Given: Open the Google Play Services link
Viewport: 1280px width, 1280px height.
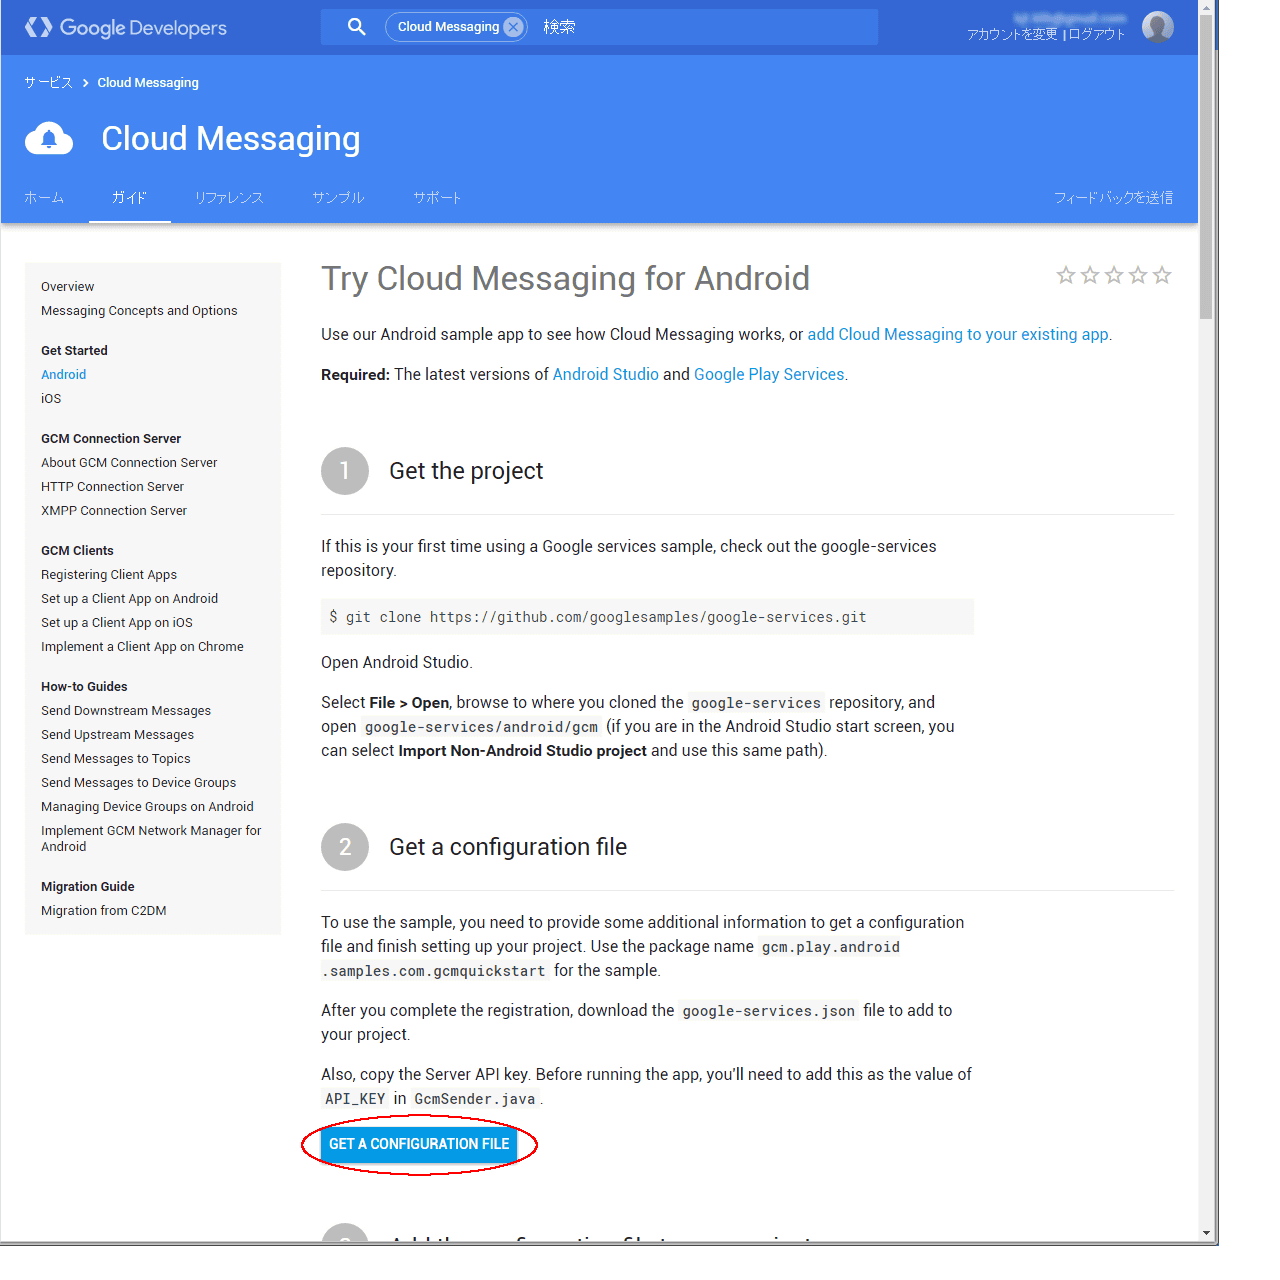Looking at the screenshot, I should click(x=769, y=375).
